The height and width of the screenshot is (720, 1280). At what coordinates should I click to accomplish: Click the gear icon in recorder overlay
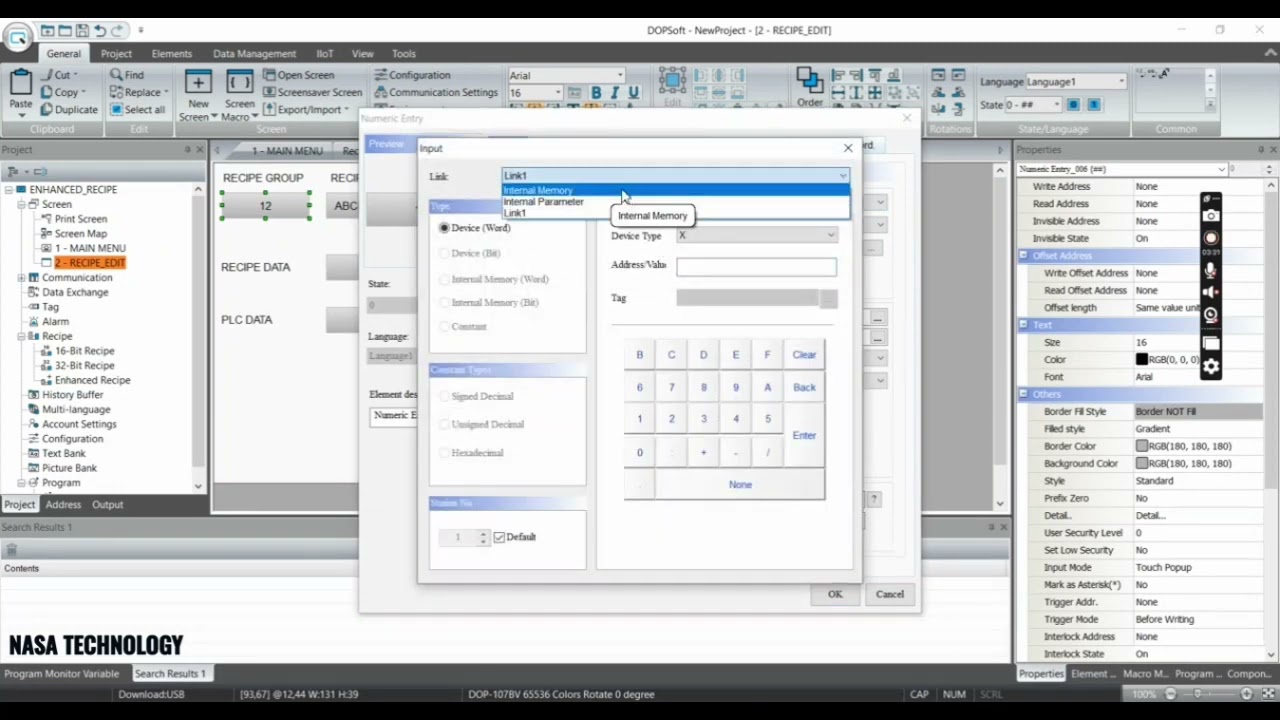(1211, 366)
